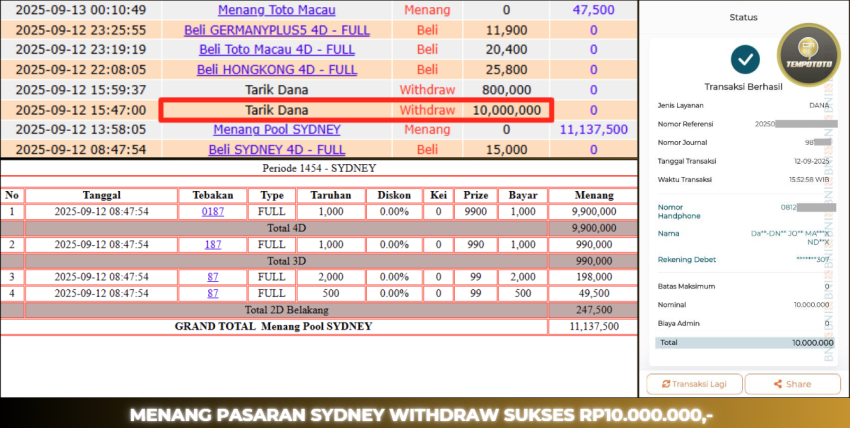This screenshot has height=428, width=850.
Task: Click the TEMPOTOTO gold logo
Action: 808,55
